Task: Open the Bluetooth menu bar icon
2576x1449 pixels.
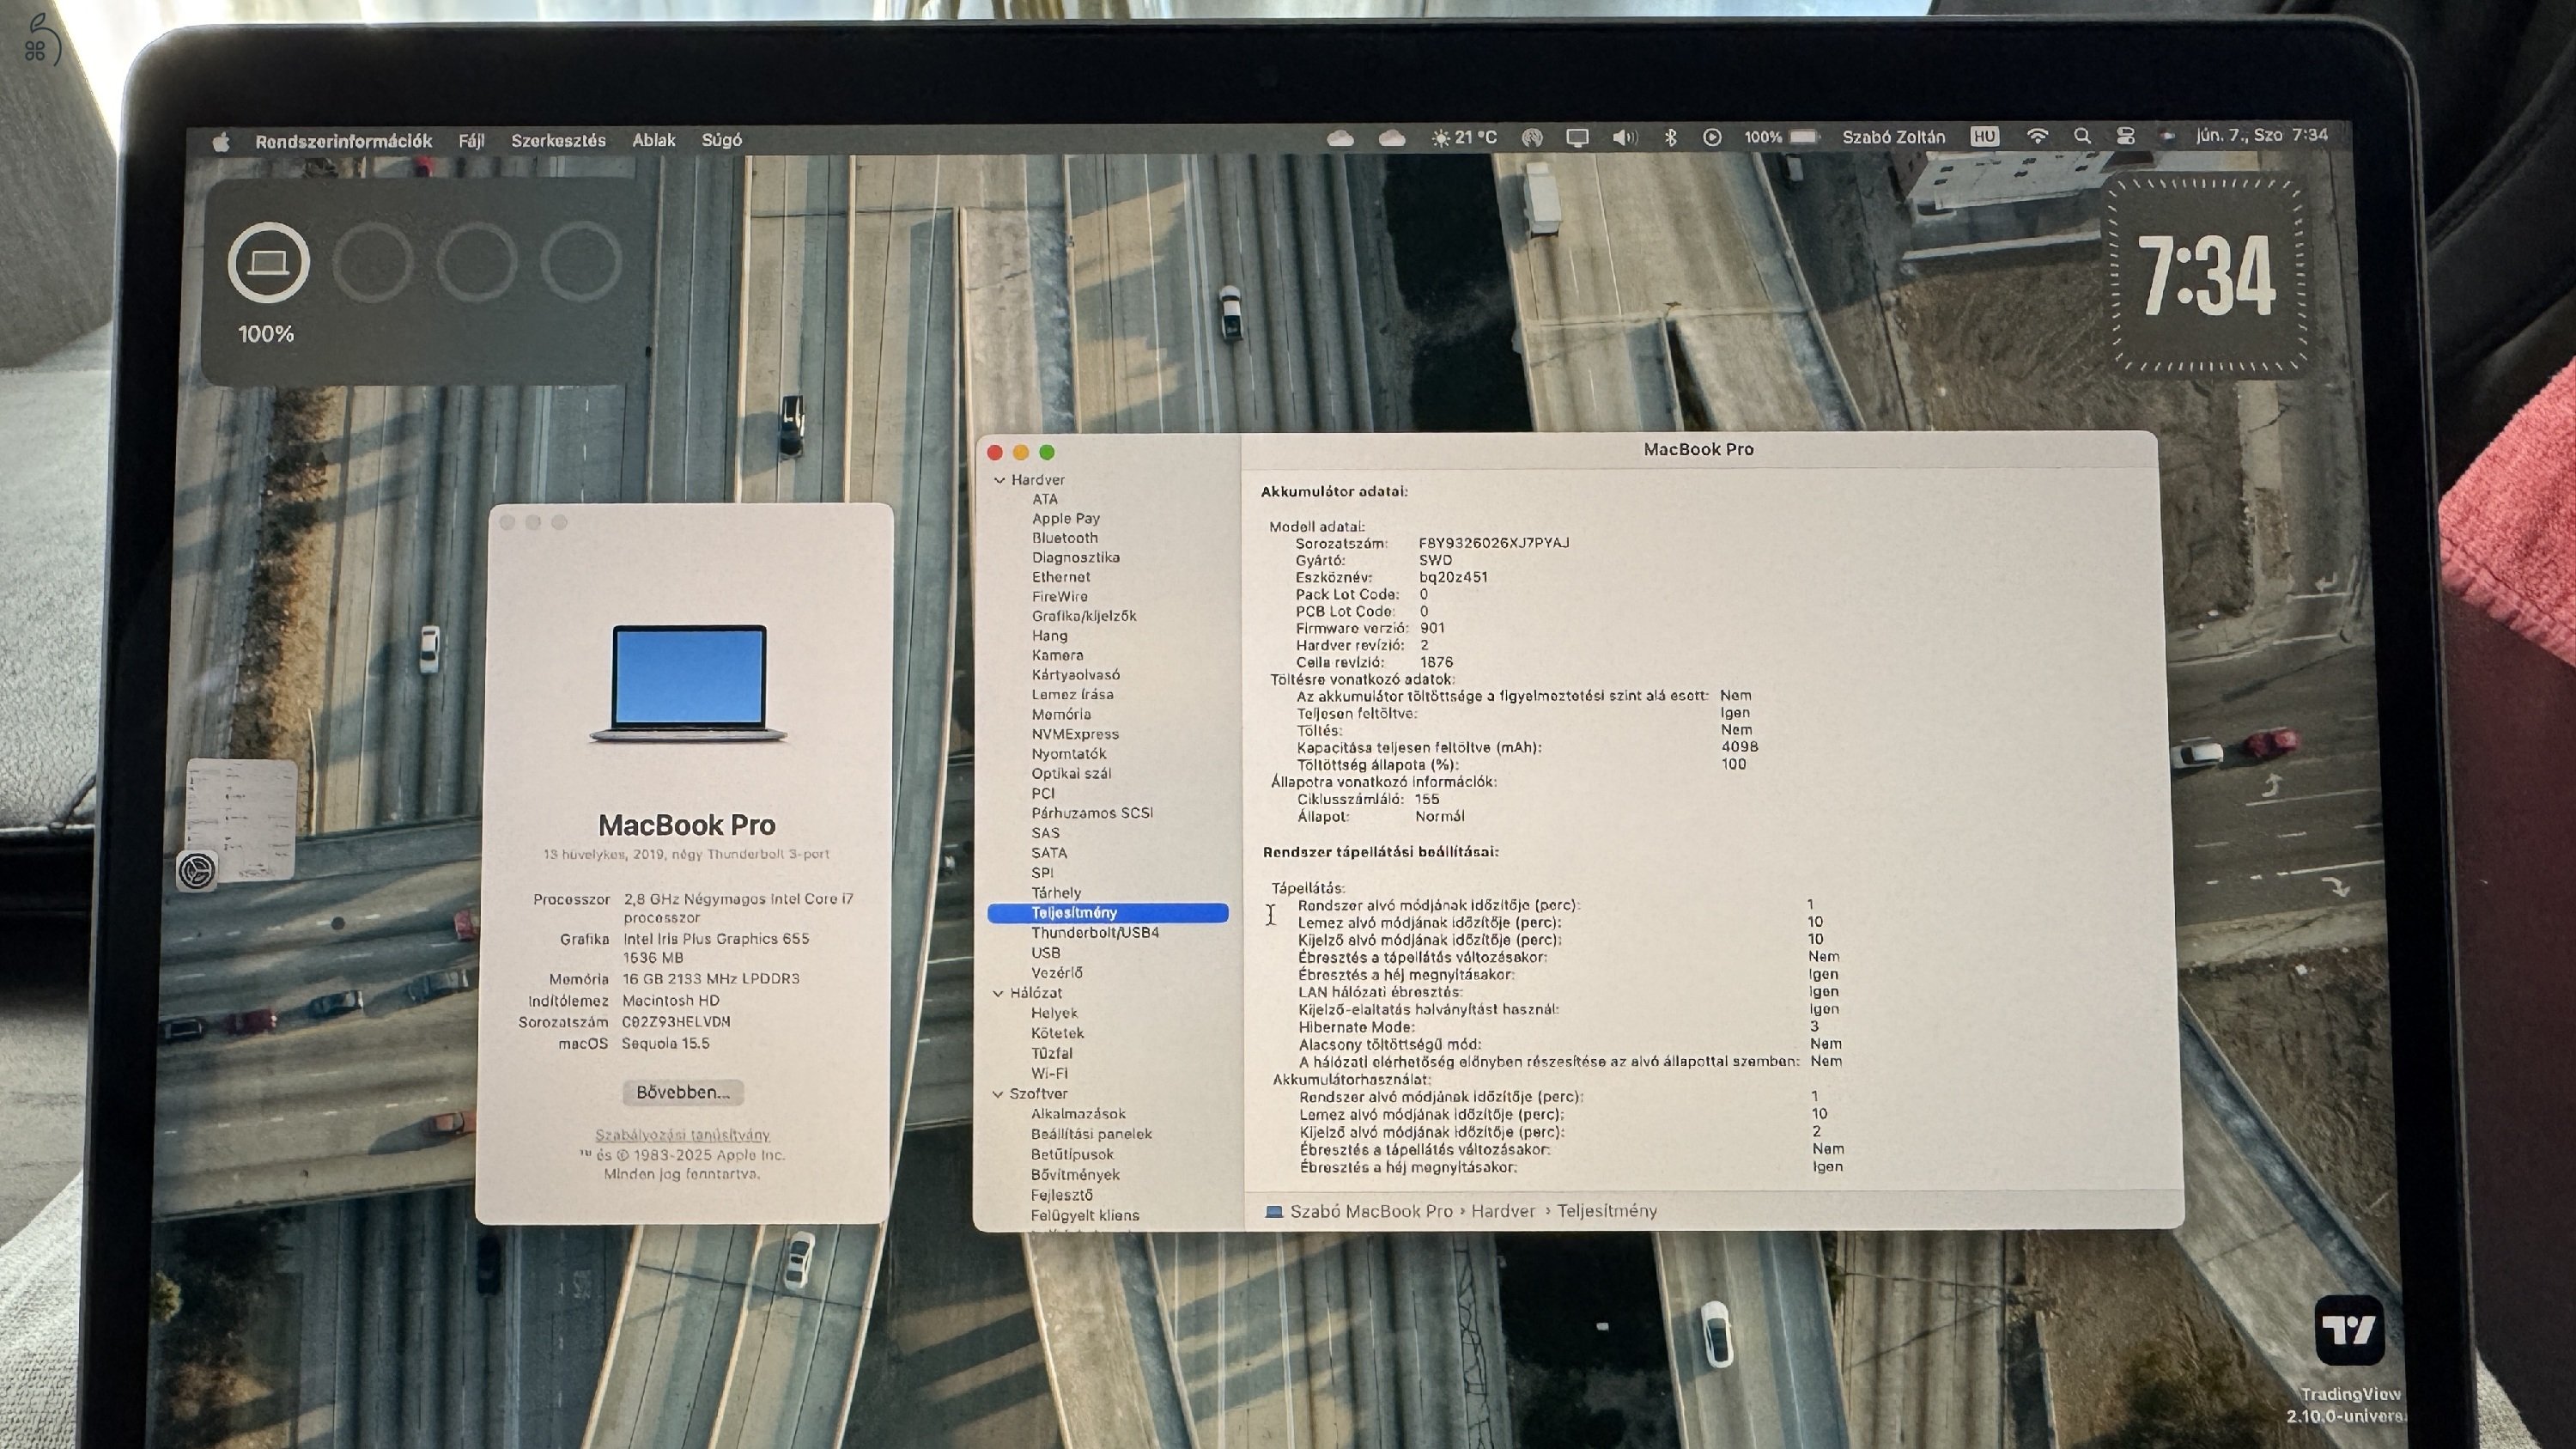Action: coord(1670,137)
